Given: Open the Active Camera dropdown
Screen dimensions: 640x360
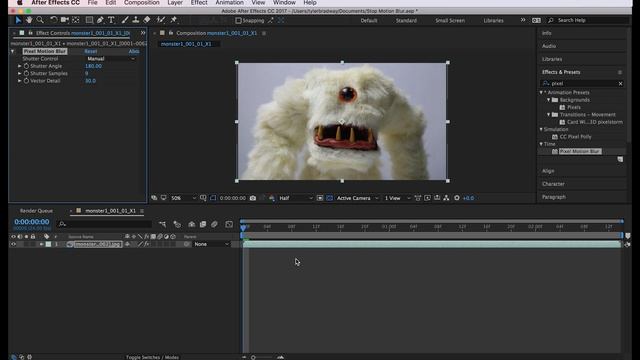Looking at the screenshot, I should (358, 198).
